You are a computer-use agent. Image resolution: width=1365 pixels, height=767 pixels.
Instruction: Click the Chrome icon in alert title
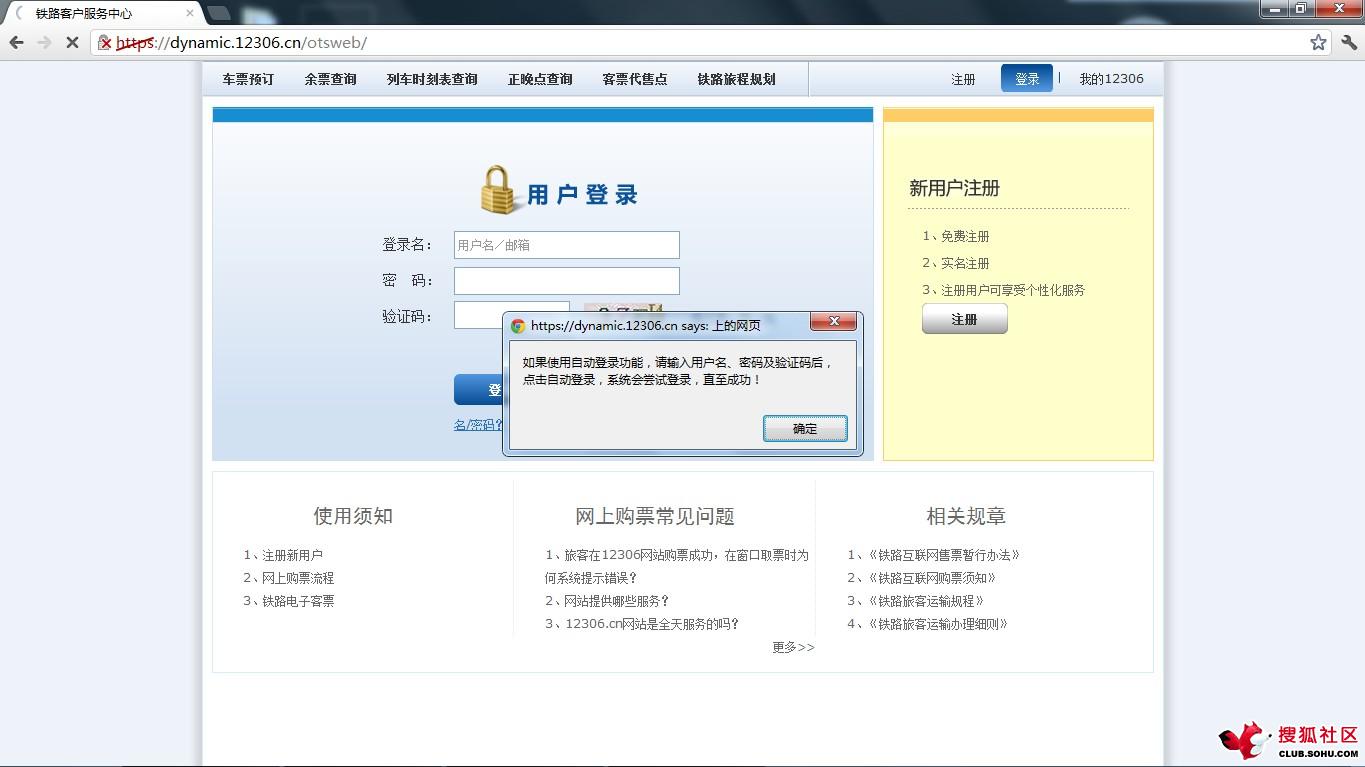tap(518, 326)
